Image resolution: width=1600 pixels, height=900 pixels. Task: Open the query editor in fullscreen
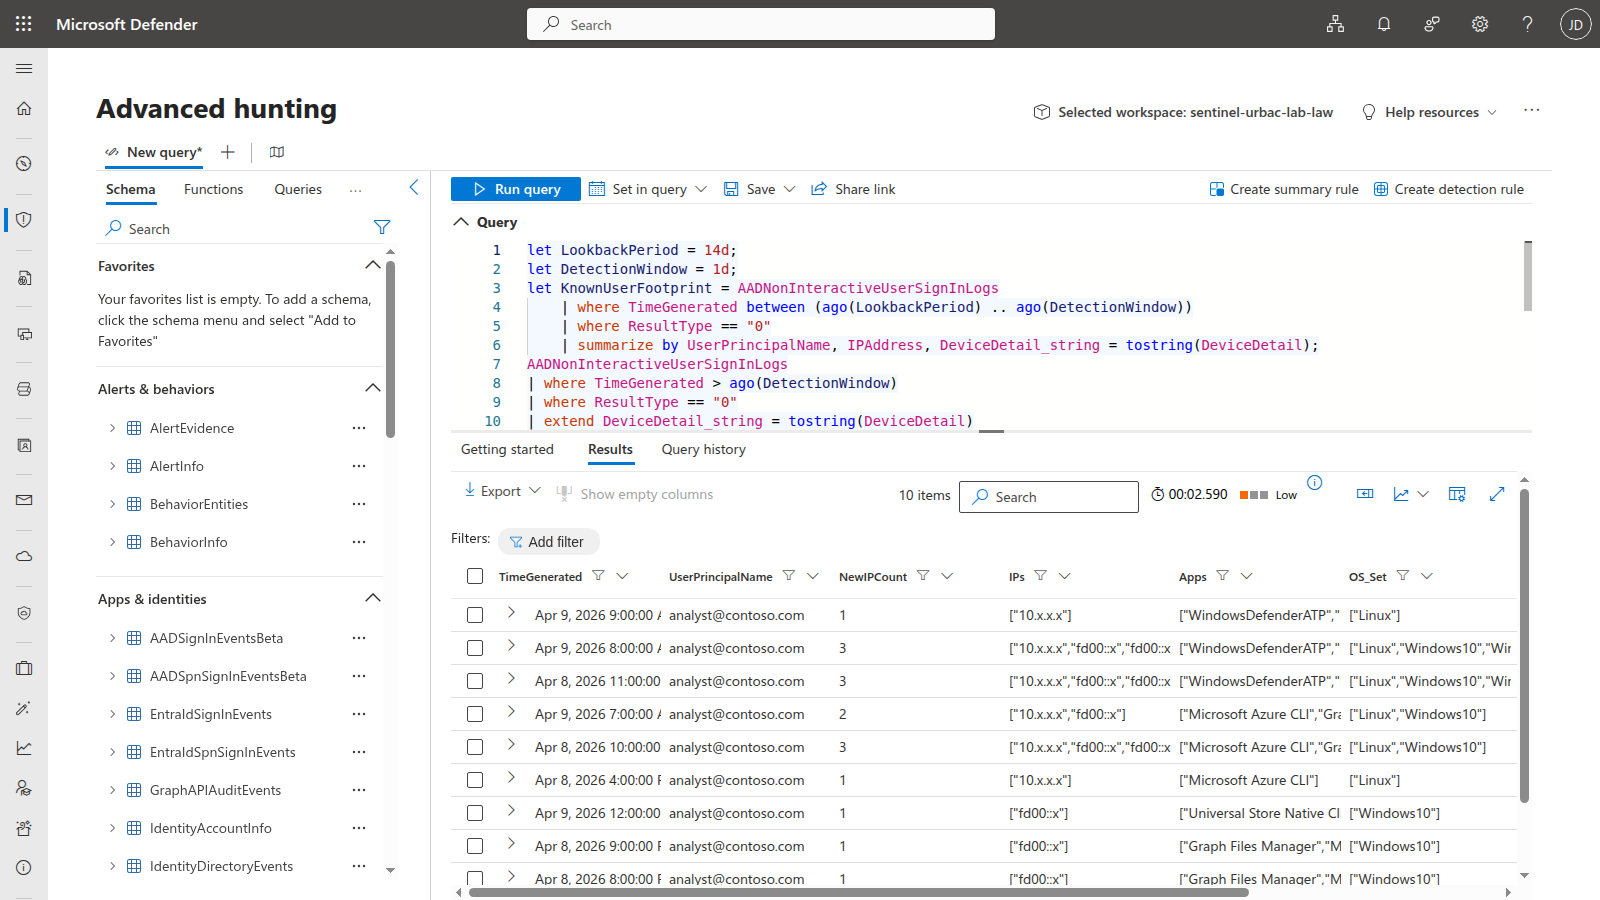pyautogui.click(x=1497, y=493)
